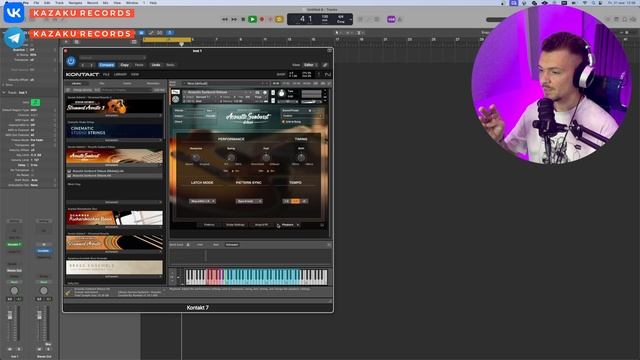Click the instrument info icon
The image size is (640, 360).
pyautogui.click(x=265, y=93)
